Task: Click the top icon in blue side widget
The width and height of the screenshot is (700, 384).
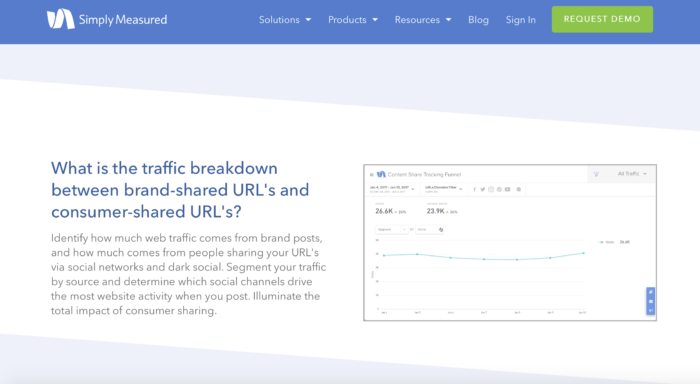Action: 650,292
